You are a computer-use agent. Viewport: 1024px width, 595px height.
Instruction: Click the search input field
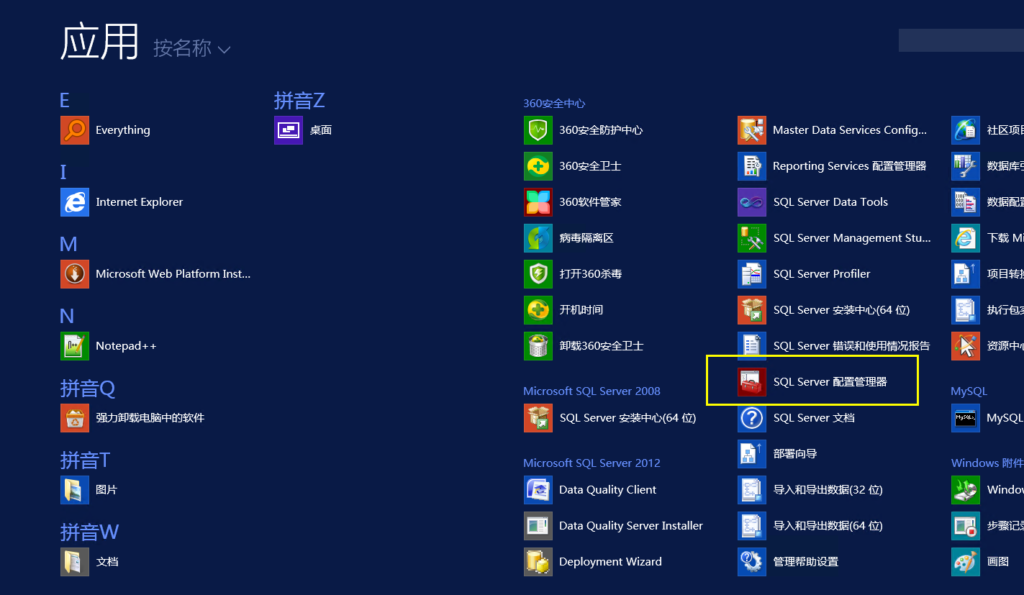tap(961, 40)
